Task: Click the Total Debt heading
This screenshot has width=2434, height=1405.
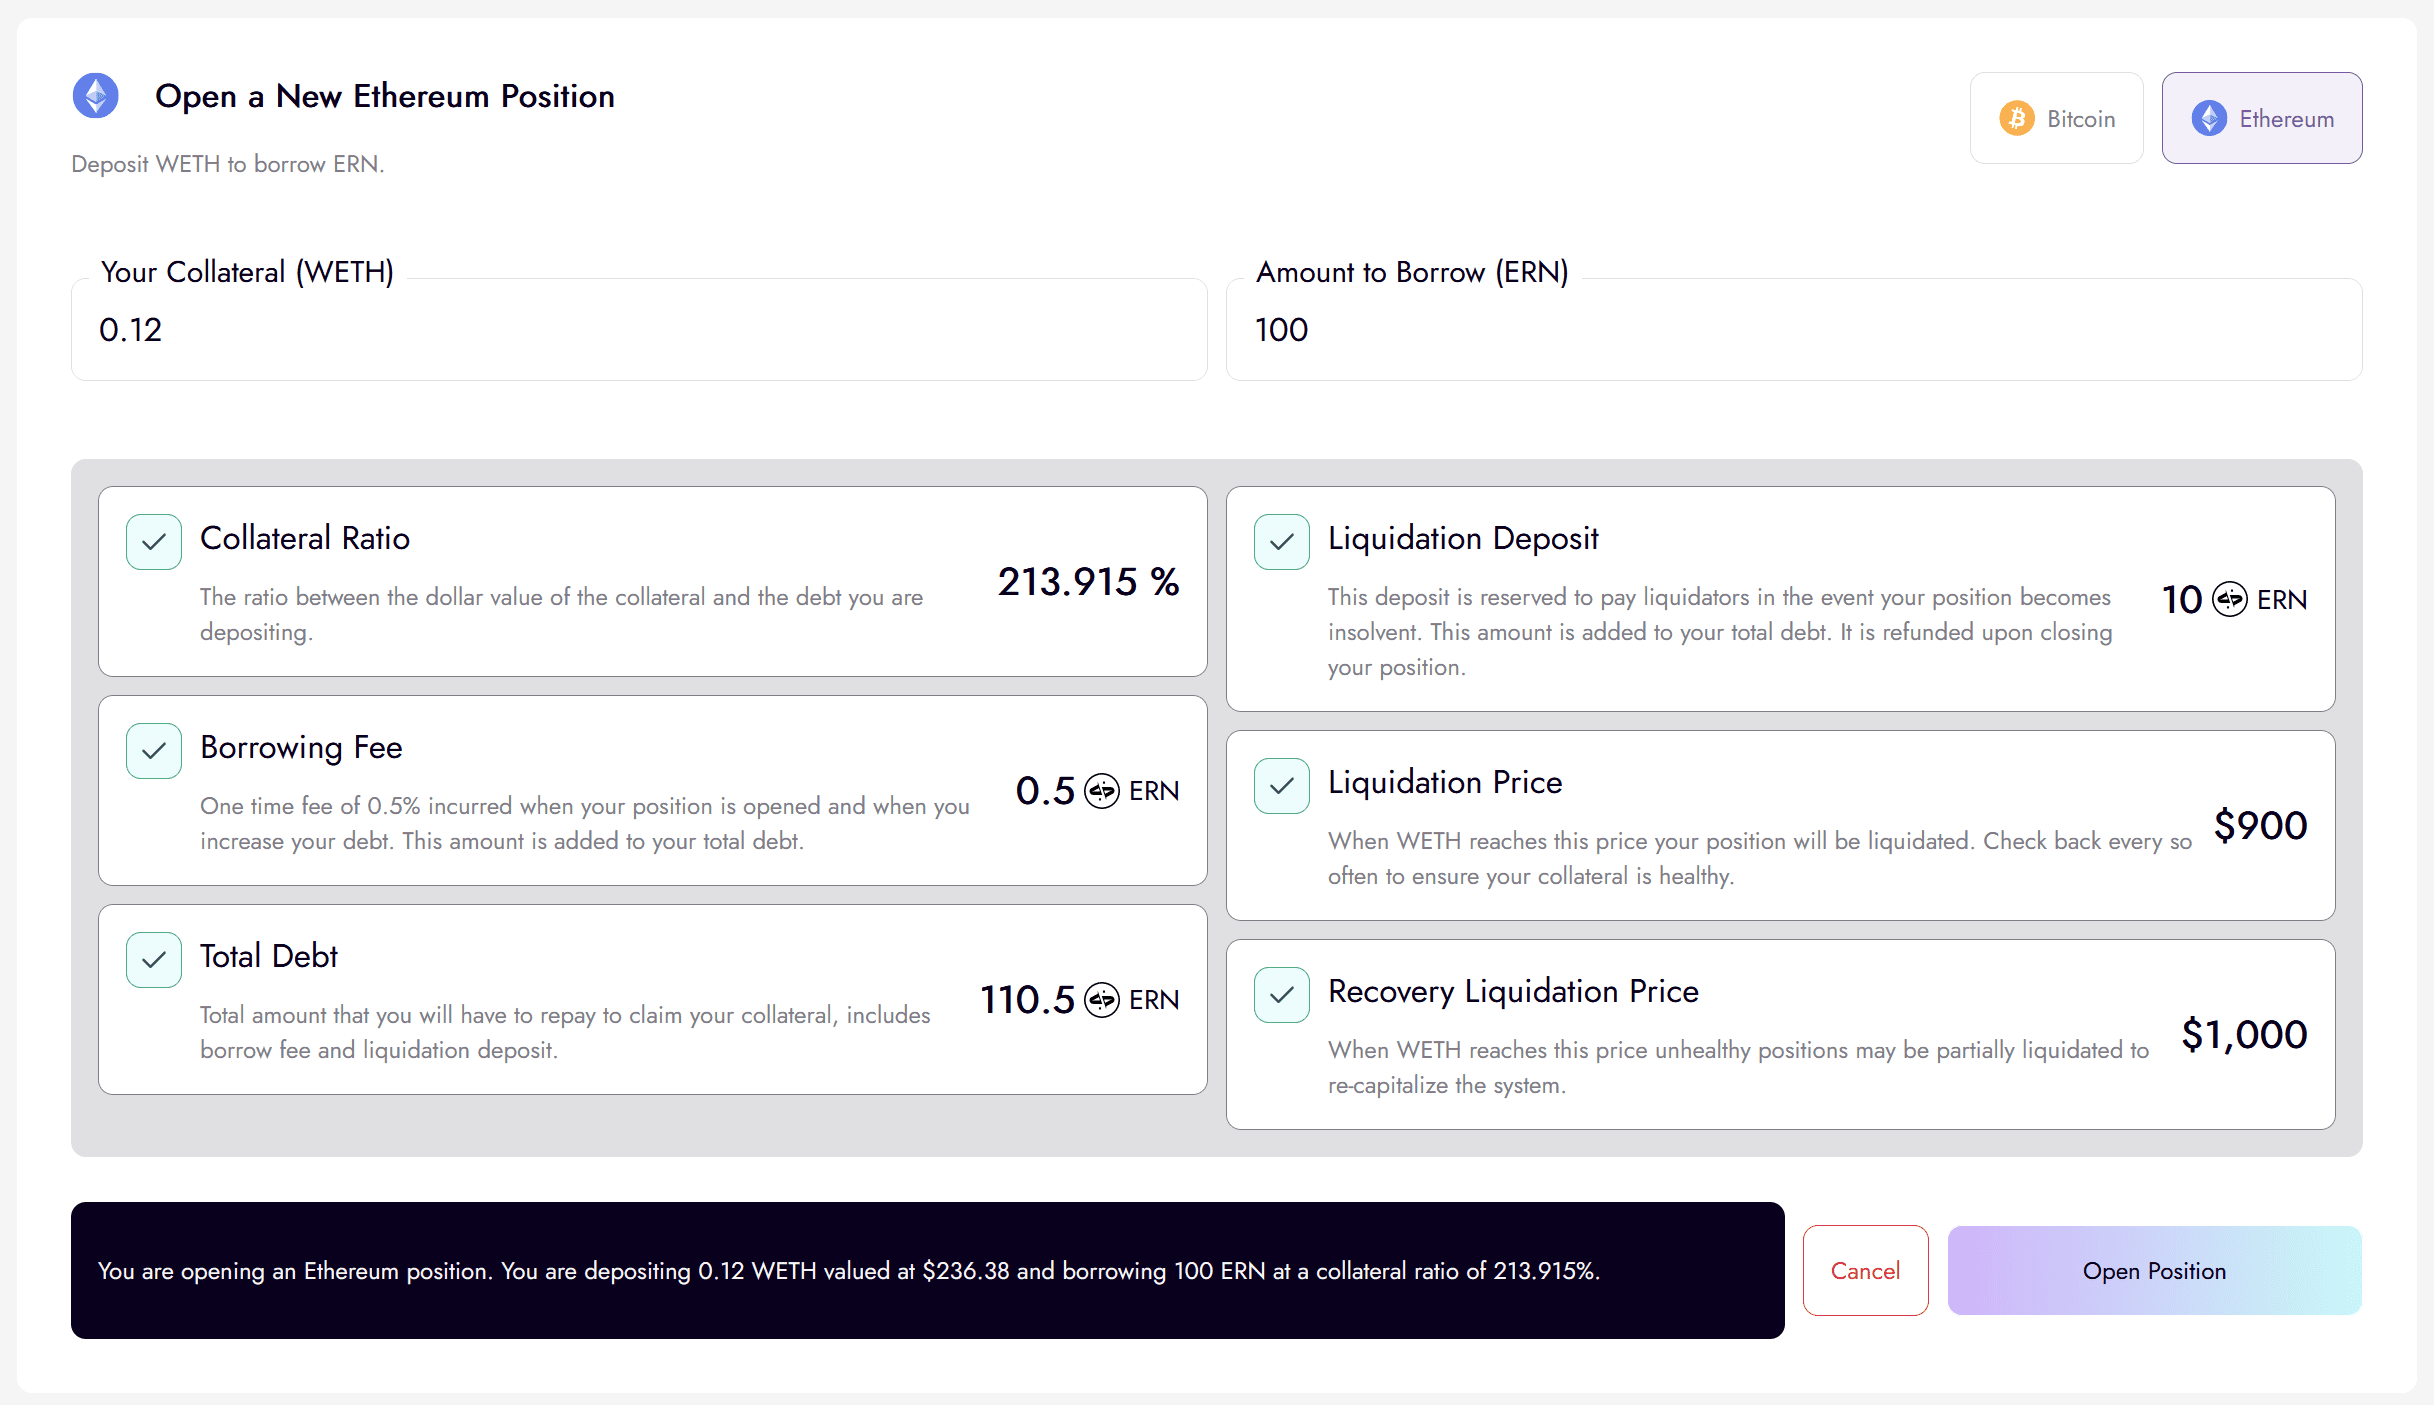Action: pyautogui.click(x=269, y=957)
